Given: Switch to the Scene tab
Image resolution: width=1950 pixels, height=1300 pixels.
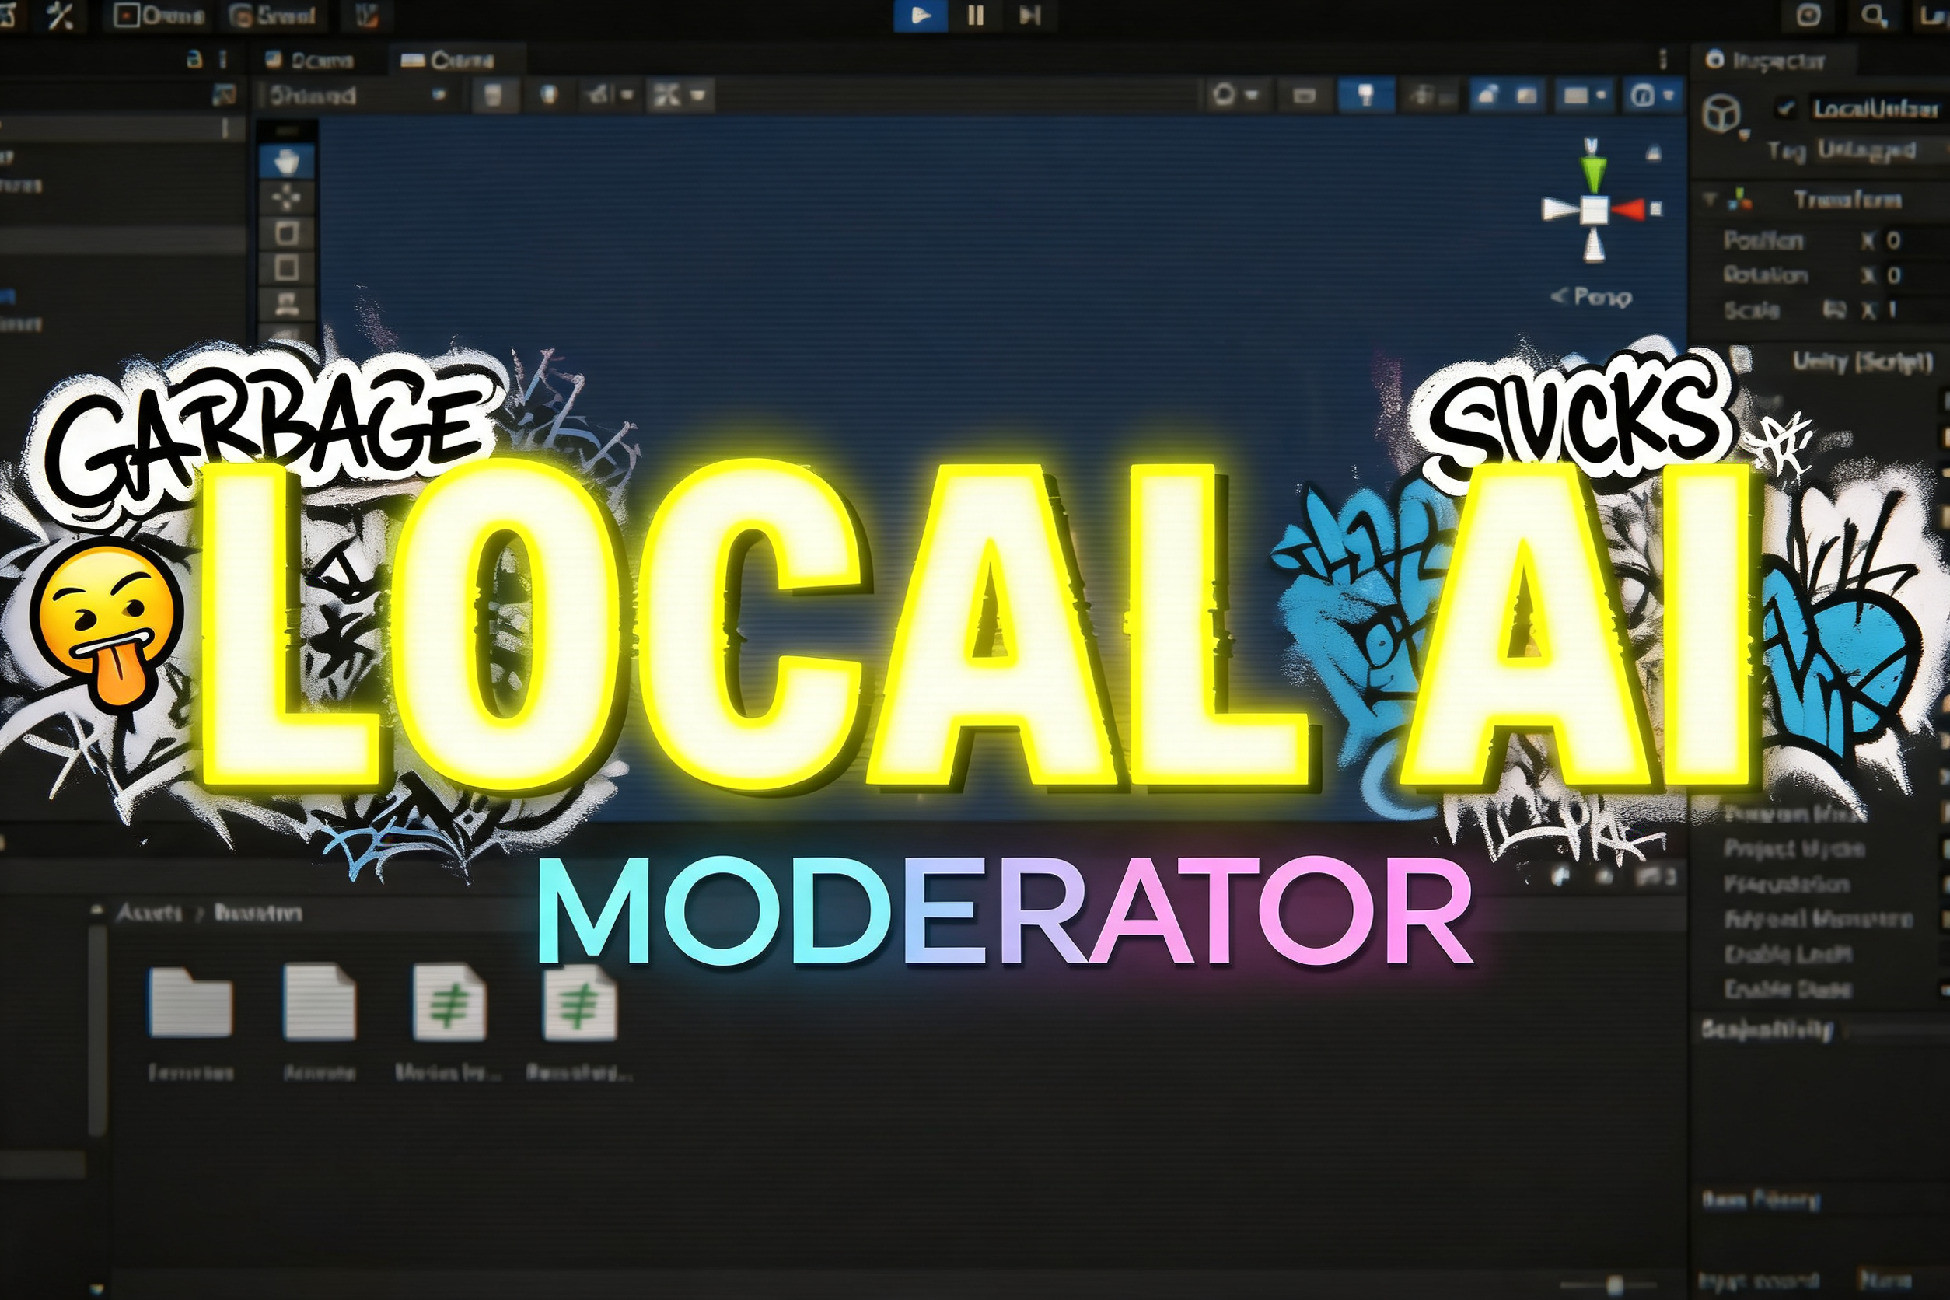Looking at the screenshot, I should (310, 60).
